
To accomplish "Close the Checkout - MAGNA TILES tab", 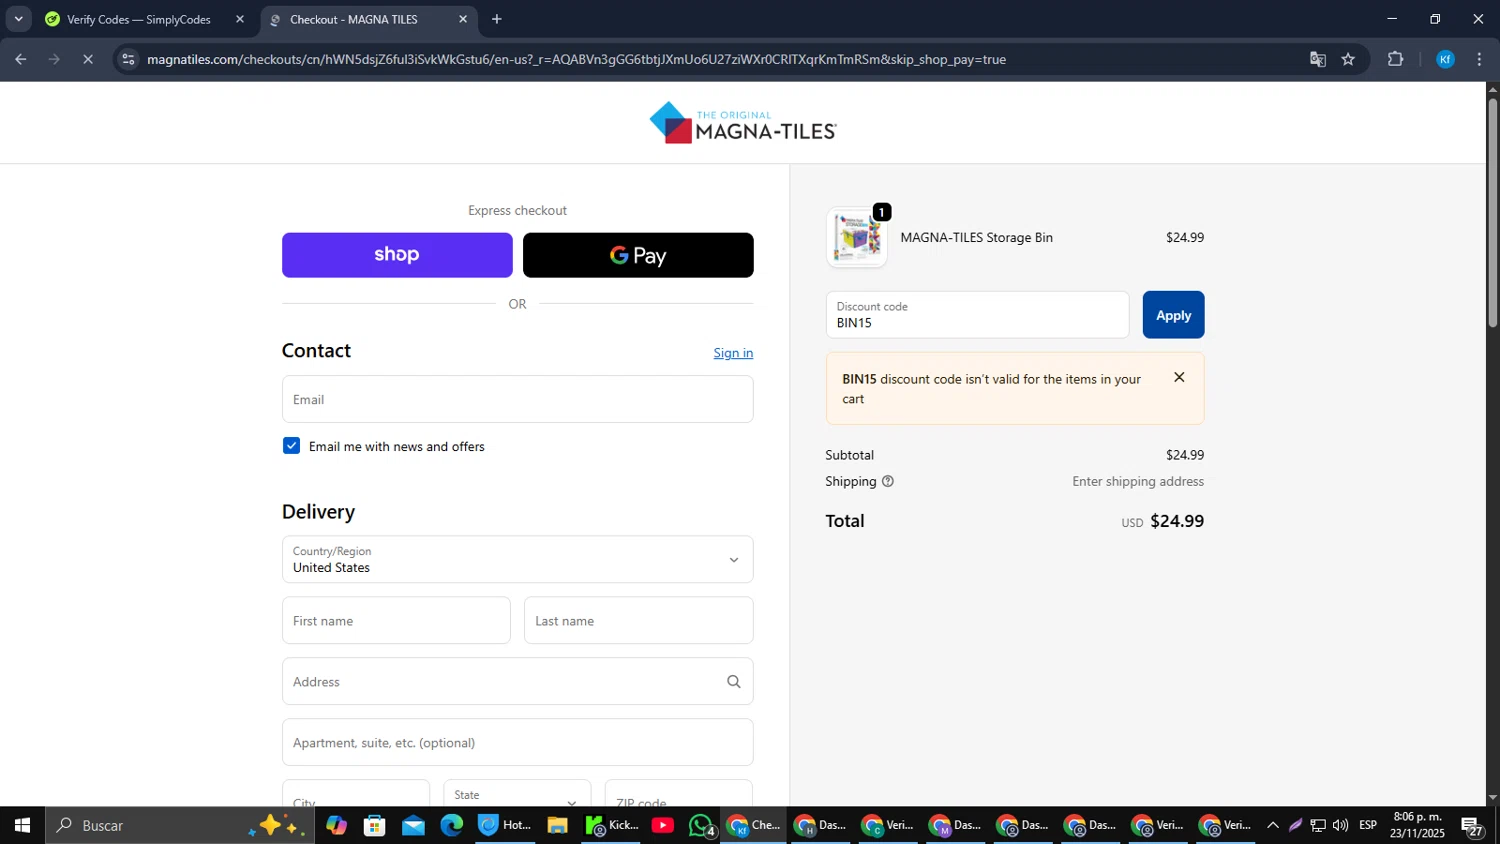I will (x=462, y=19).
